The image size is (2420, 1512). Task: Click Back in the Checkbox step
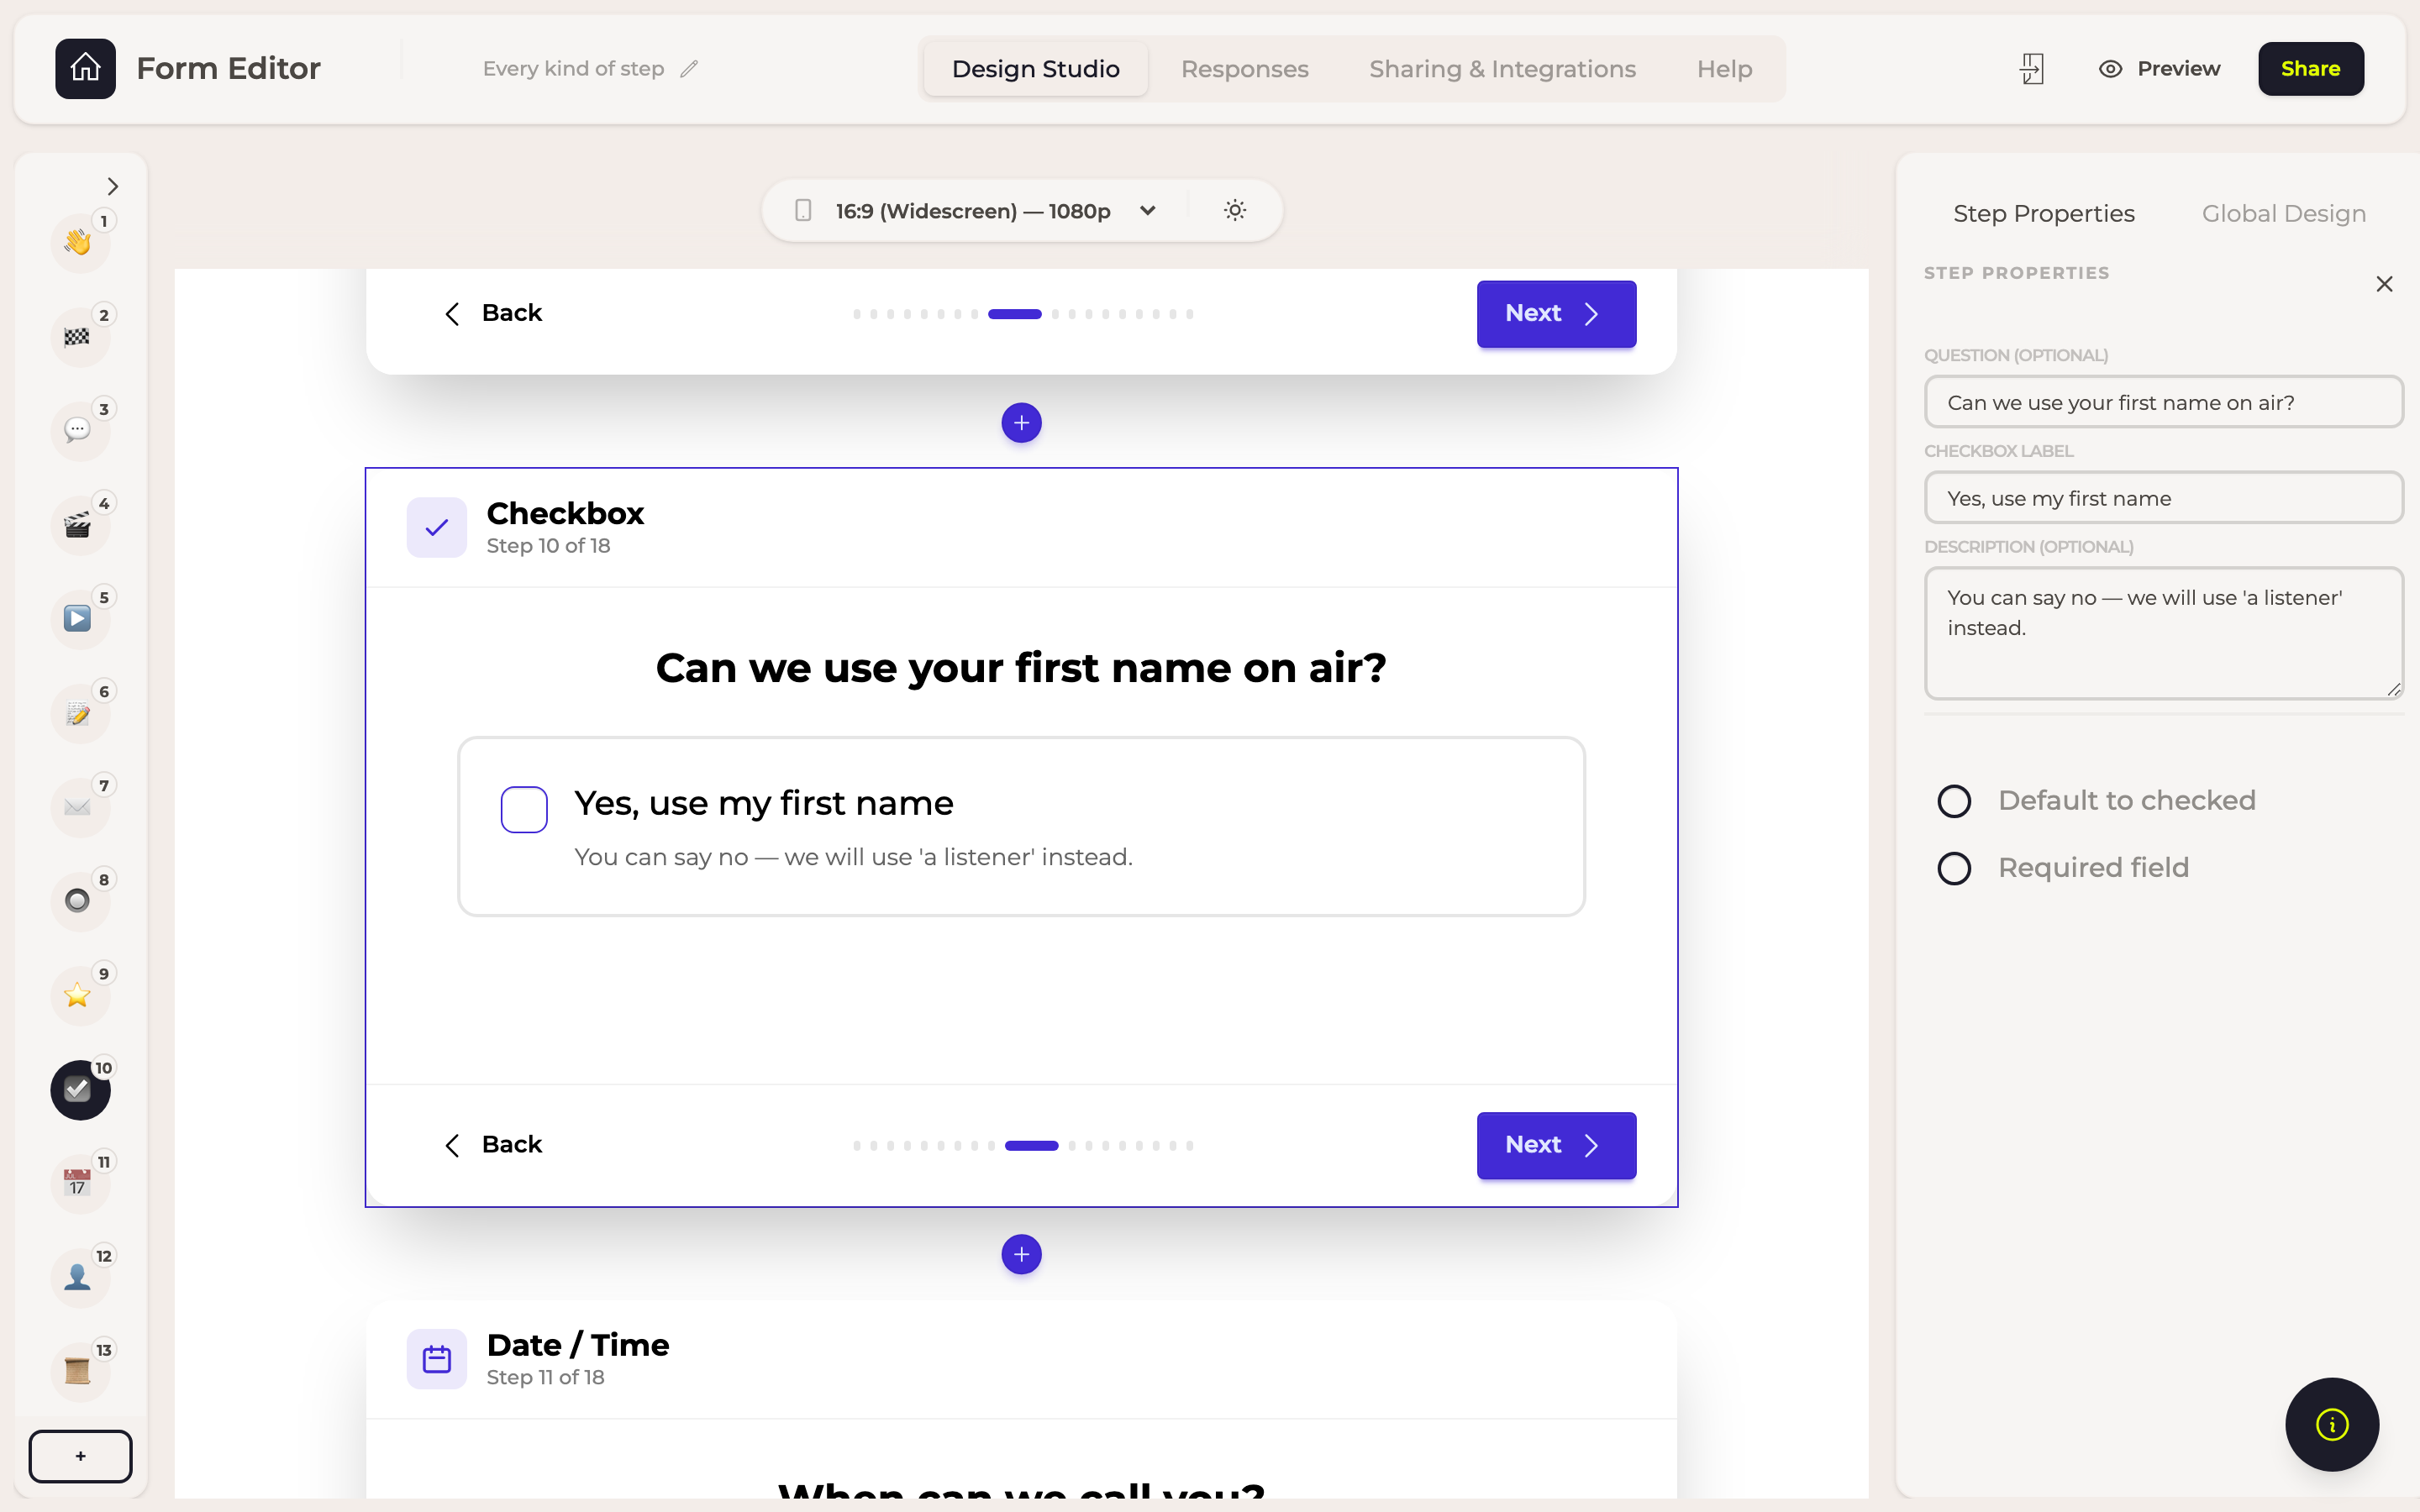492,1145
